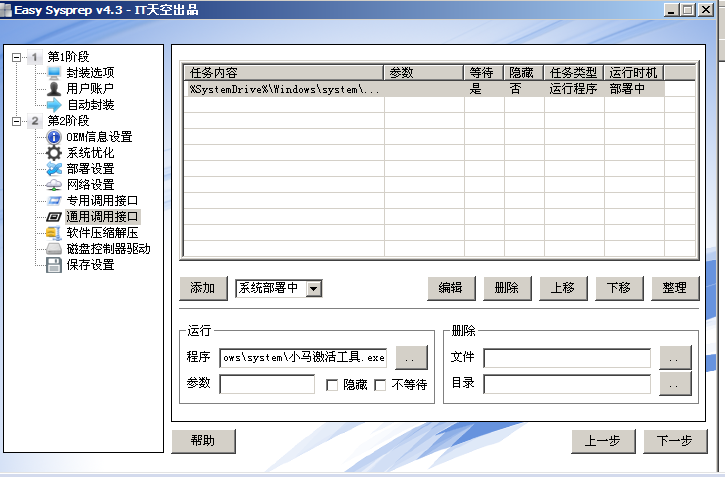Image resolution: width=725 pixels, height=477 pixels.
Task: Open 保存设置 page
Action: [x=90, y=265]
